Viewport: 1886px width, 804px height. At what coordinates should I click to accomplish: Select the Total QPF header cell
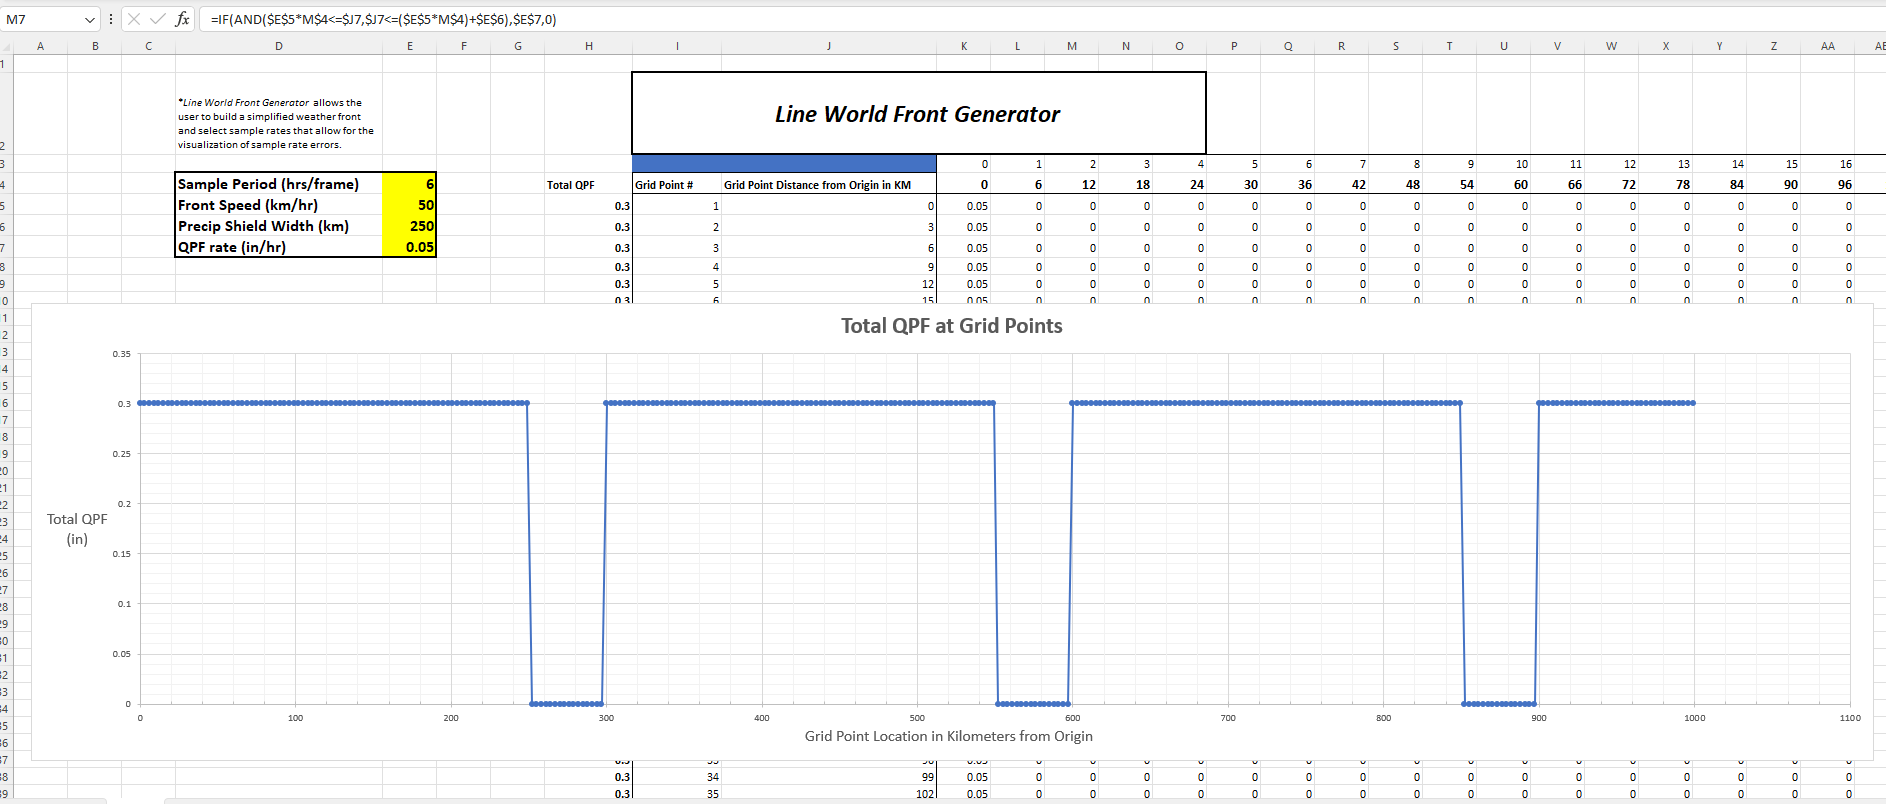(588, 185)
